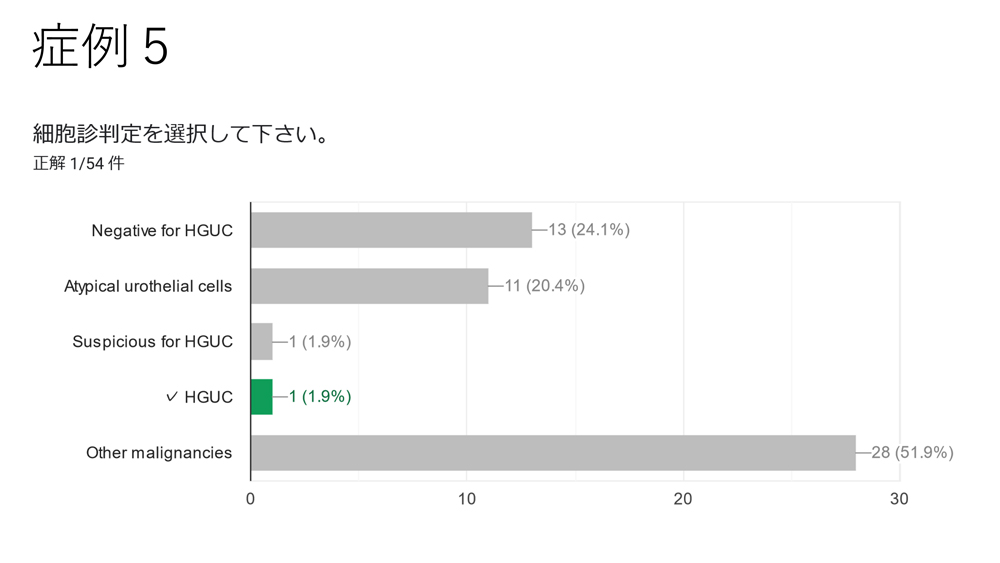
Task: Select the Atypical urothelial cells label
Action: [x=148, y=286]
